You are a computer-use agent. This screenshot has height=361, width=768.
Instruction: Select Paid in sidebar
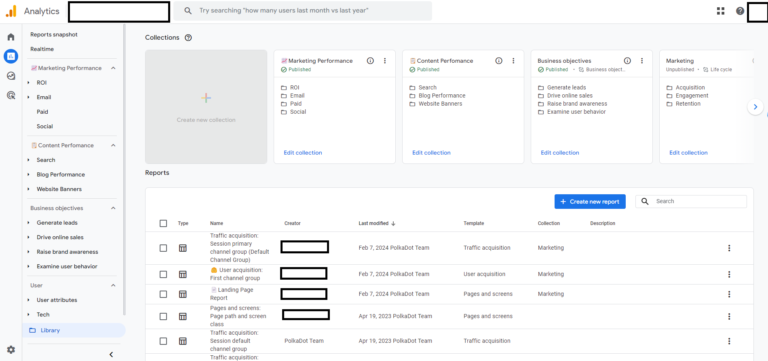(42, 112)
